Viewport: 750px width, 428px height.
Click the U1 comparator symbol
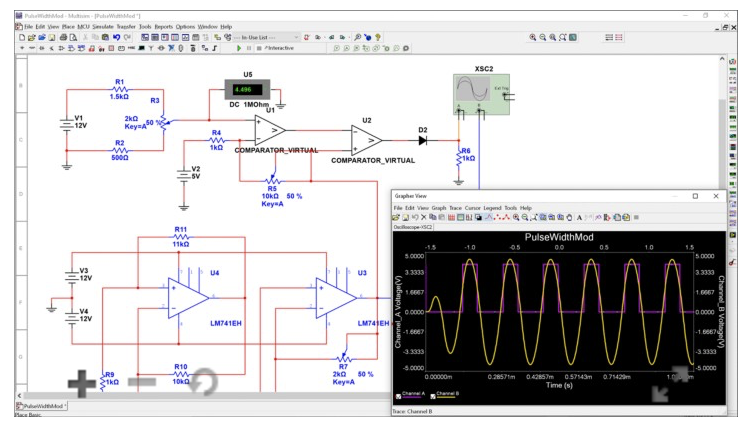[x=270, y=130]
